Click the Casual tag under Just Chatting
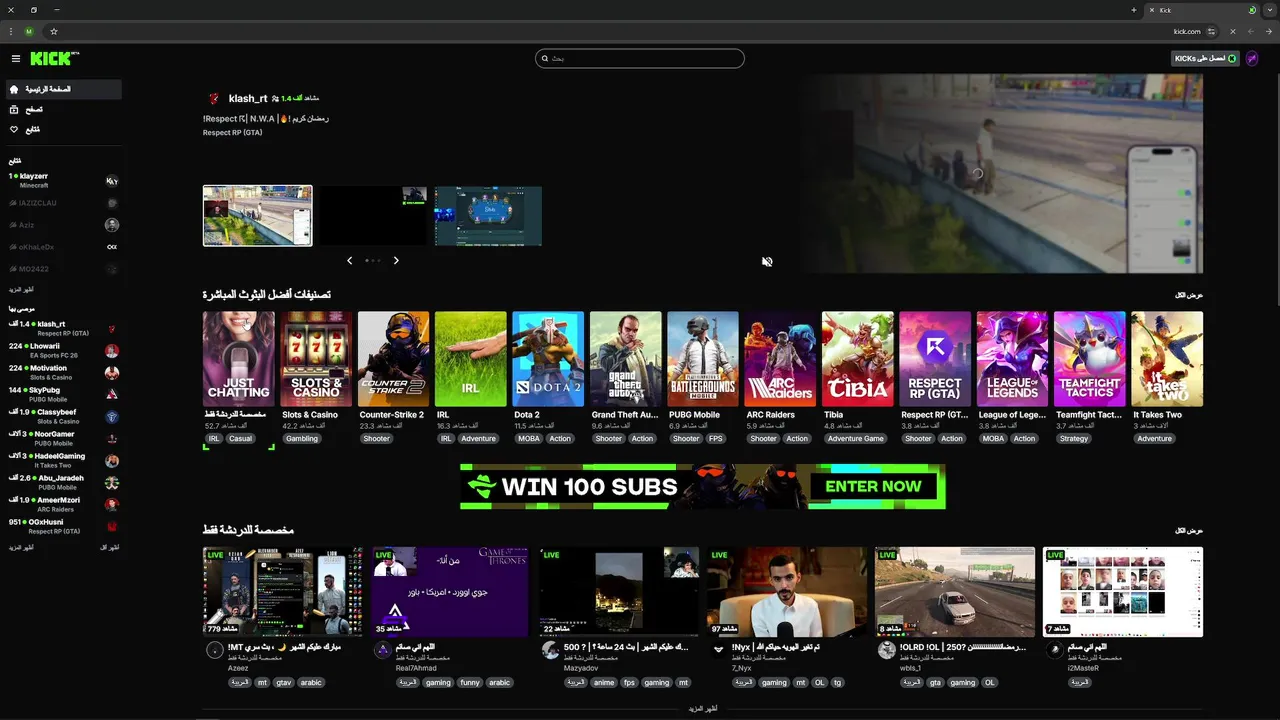 (x=240, y=439)
